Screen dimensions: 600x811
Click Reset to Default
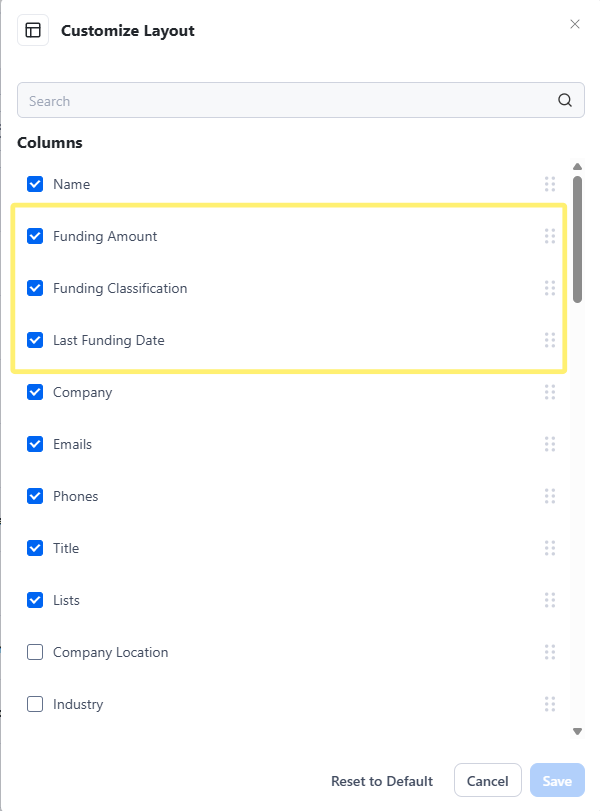pyautogui.click(x=383, y=780)
